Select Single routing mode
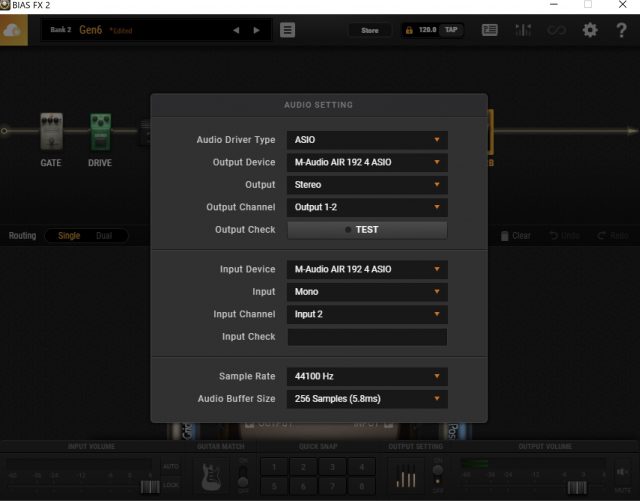 (x=69, y=236)
